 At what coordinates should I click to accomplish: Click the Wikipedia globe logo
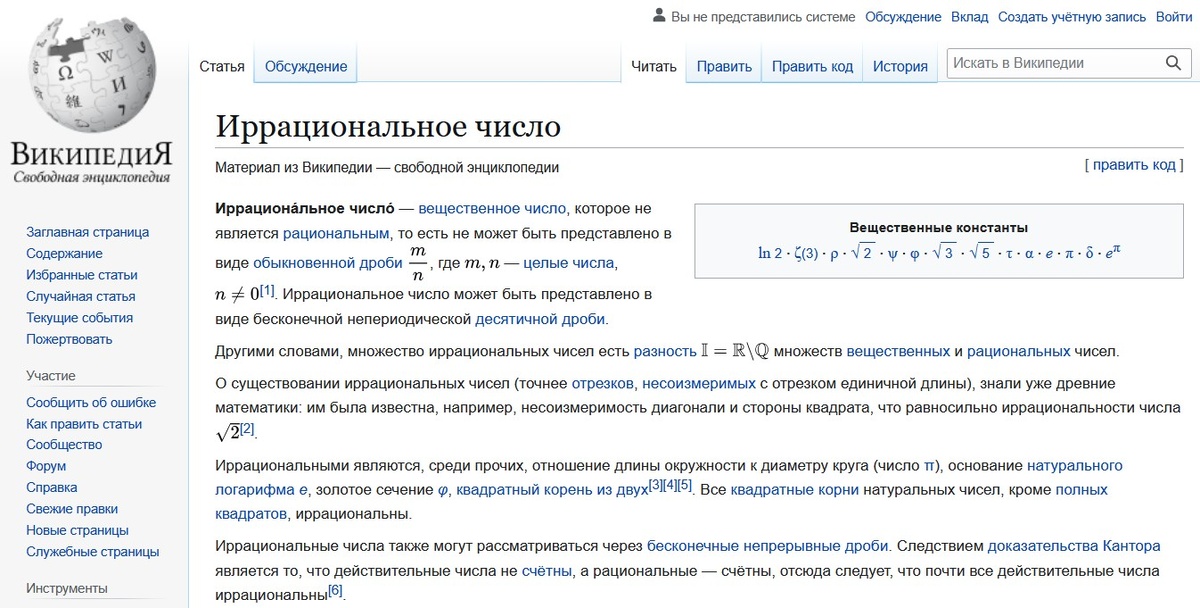90,70
